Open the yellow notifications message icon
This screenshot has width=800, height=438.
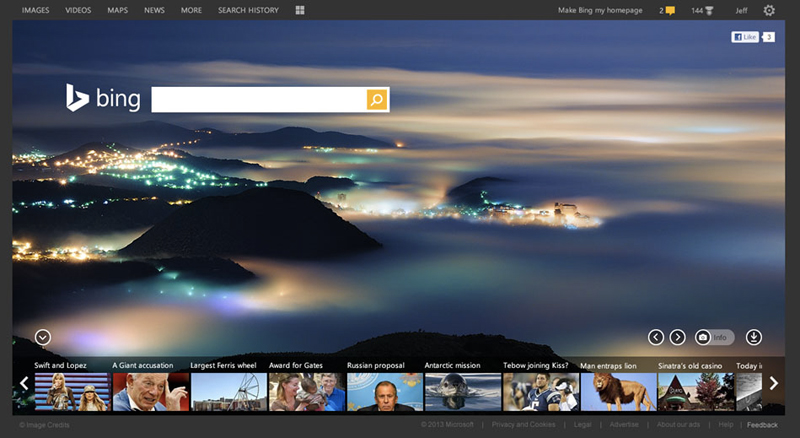coord(670,11)
